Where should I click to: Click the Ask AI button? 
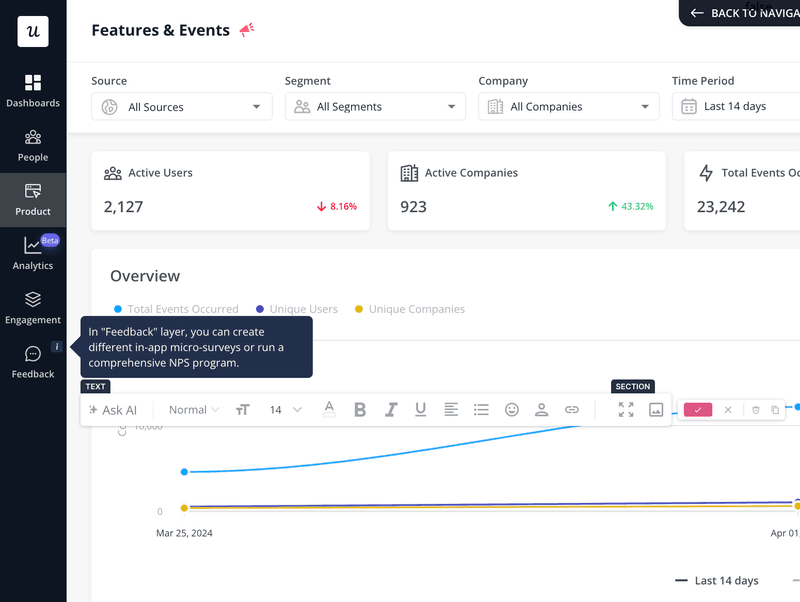(x=114, y=409)
